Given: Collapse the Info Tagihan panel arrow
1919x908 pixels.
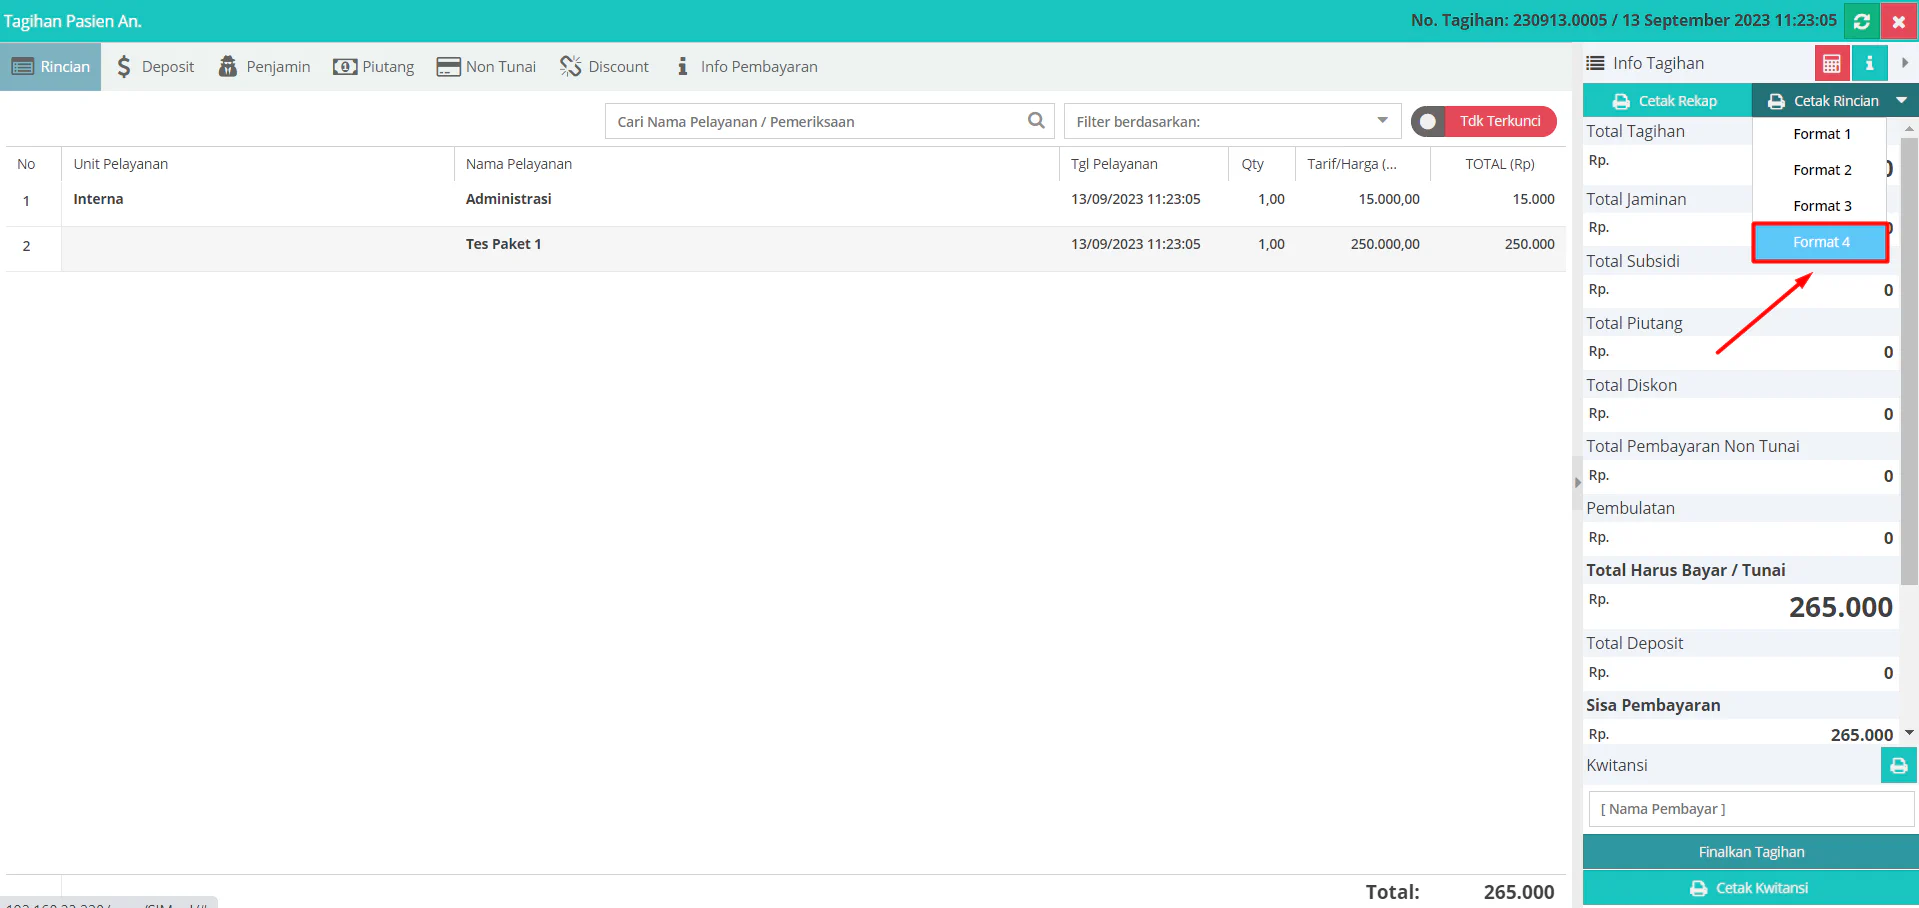Looking at the screenshot, I should [x=1905, y=63].
